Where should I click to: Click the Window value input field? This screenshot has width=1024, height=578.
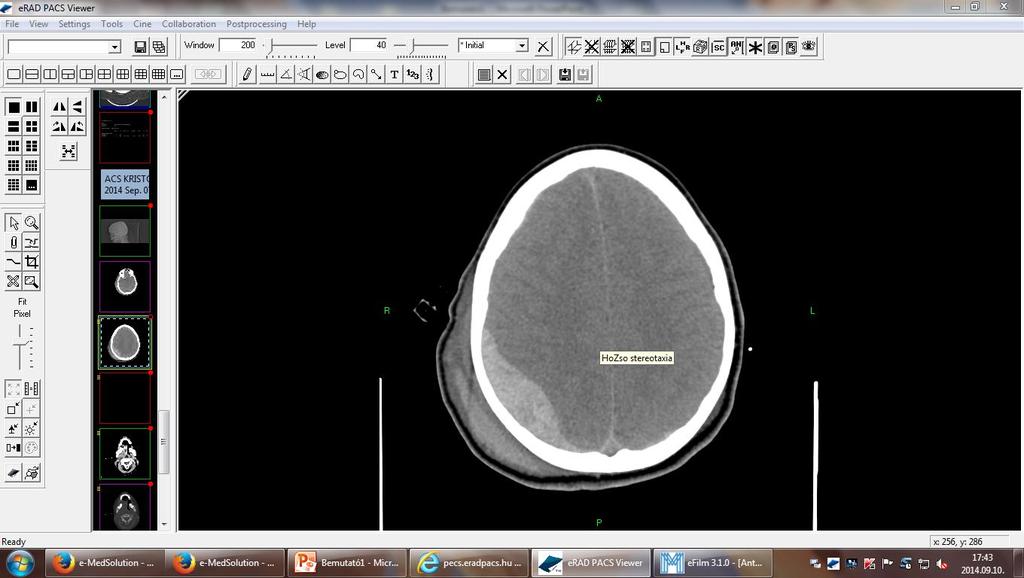pyautogui.click(x=238, y=45)
